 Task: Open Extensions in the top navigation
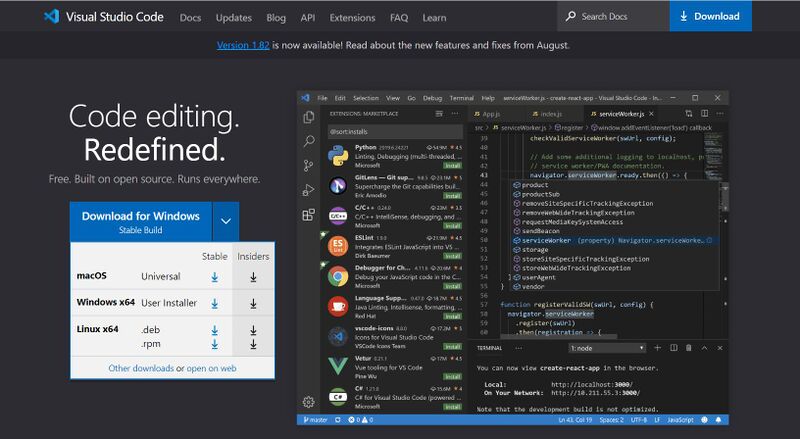pos(351,17)
